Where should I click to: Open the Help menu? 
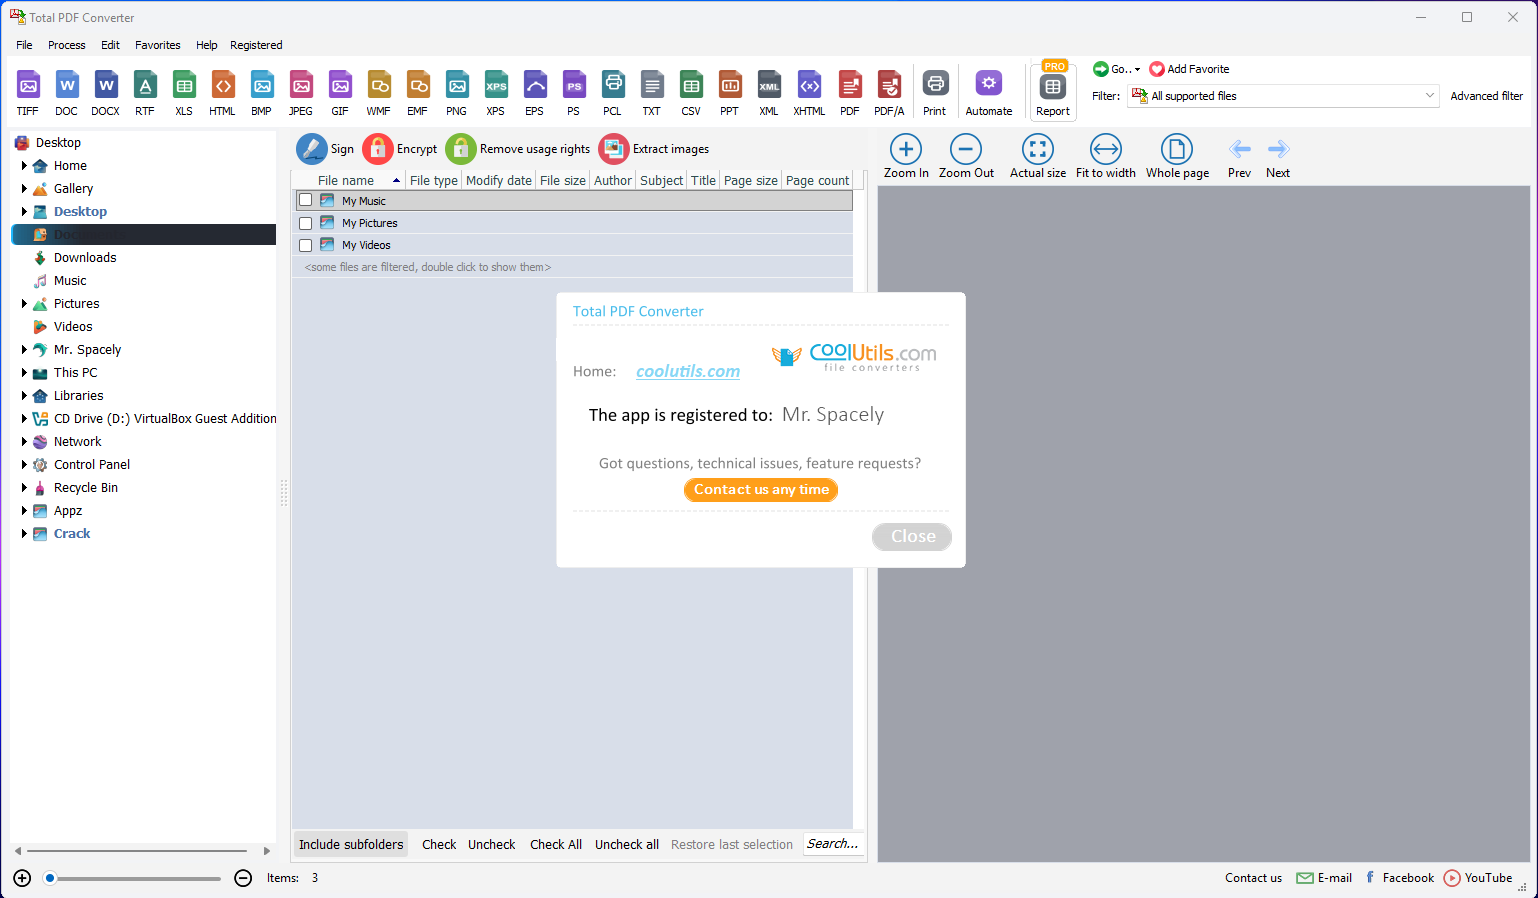[207, 45]
